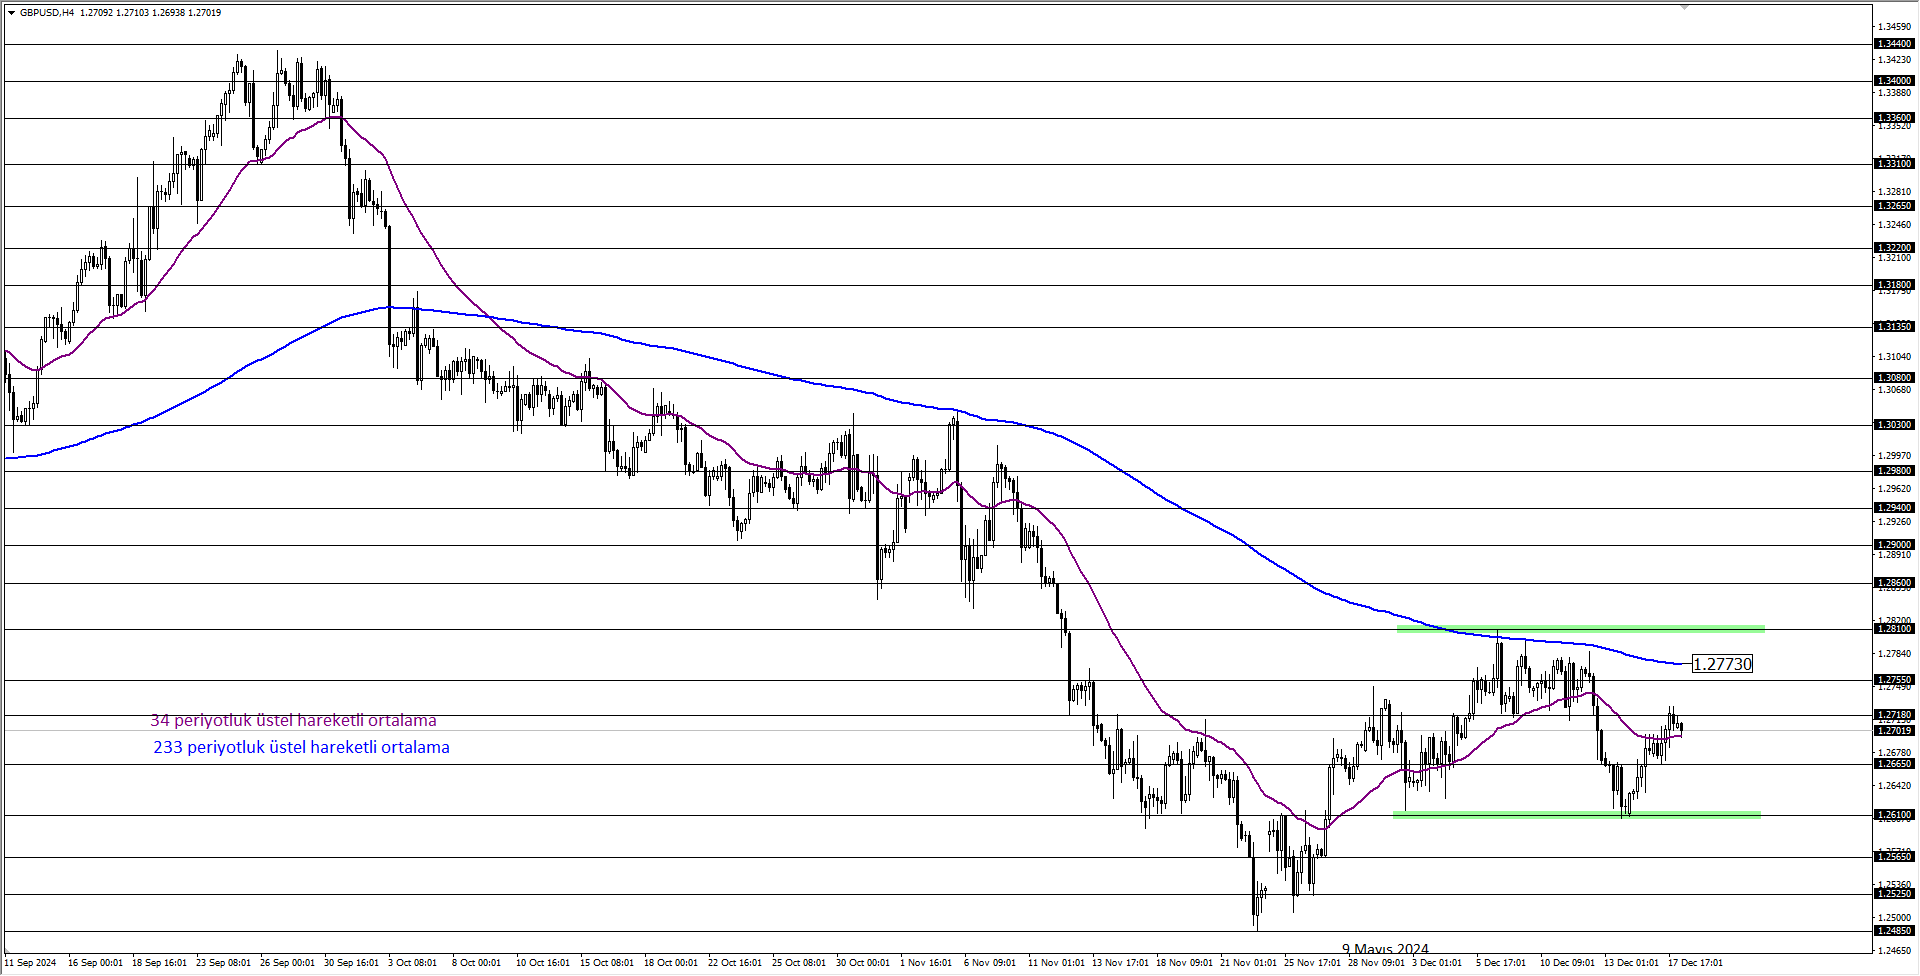This screenshot has width=1920, height=976.
Task: Click the 1.32200 horizontal line price tag
Action: [x=1894, y=248]
